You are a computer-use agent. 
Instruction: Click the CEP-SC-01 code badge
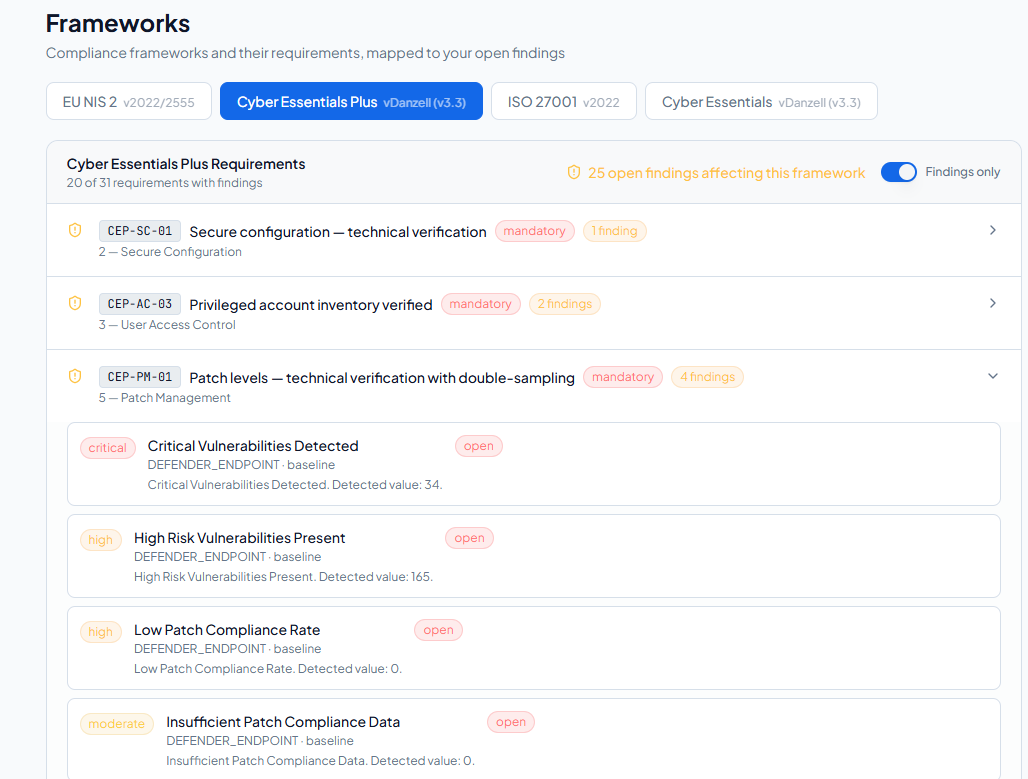click(x=140, y=231)
